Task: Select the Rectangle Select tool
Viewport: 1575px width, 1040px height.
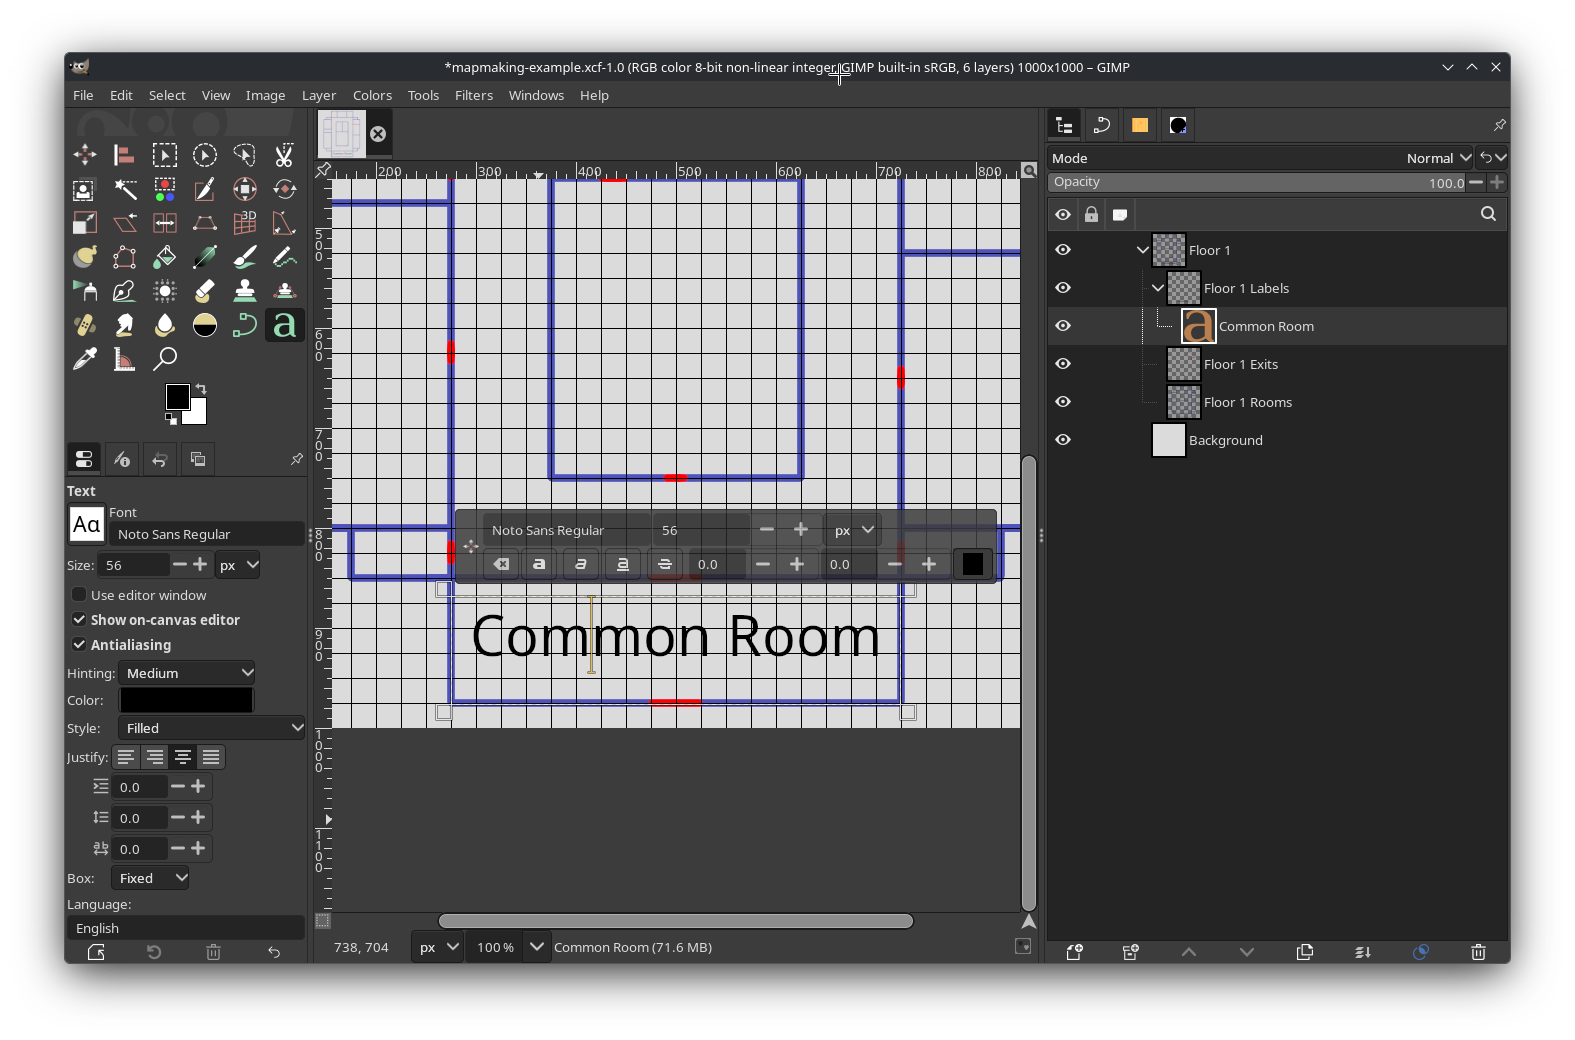Action: click(165, 155)
